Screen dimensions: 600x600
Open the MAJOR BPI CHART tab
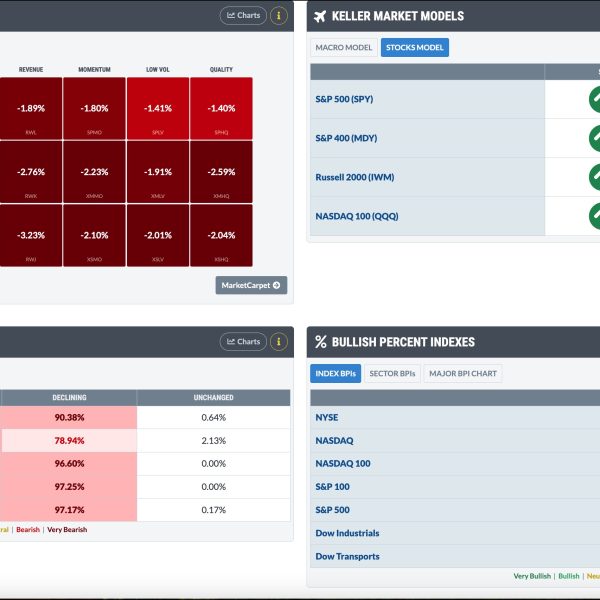pos(463,373)
